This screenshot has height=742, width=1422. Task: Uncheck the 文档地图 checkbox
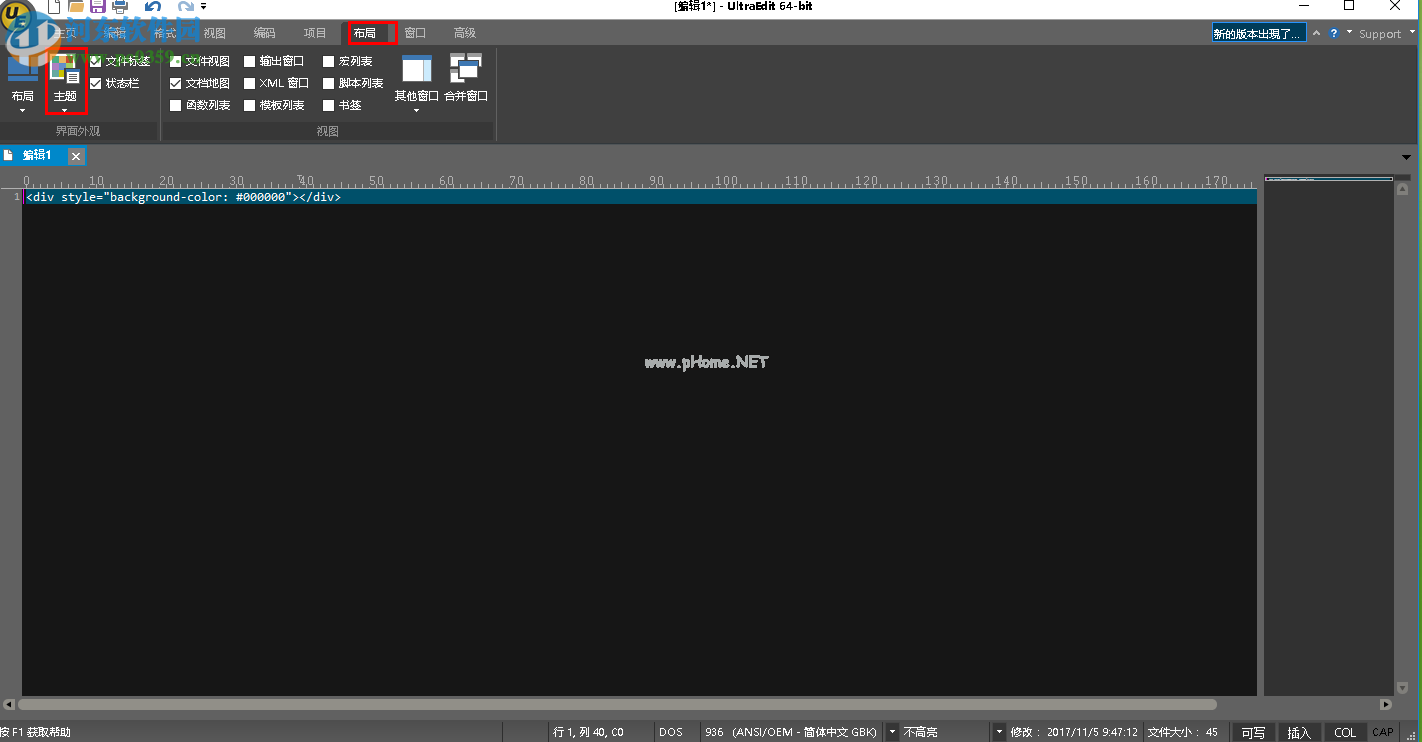tap(176, 83)
